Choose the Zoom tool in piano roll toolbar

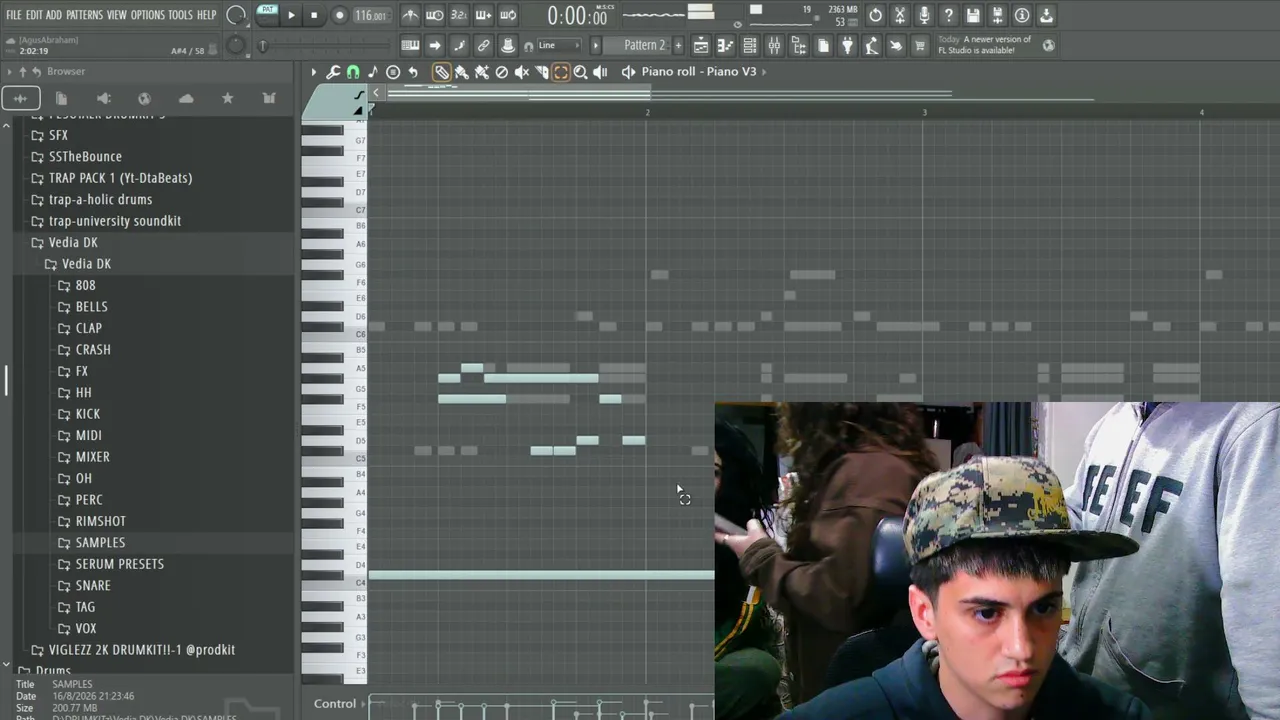click(x=580, y=72)
